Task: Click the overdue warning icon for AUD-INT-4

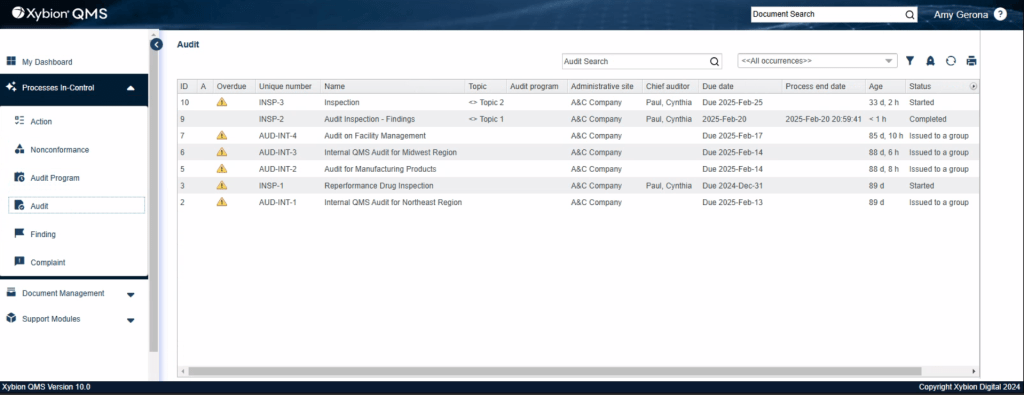Action: pyautogui.click(x=222, y=135)
